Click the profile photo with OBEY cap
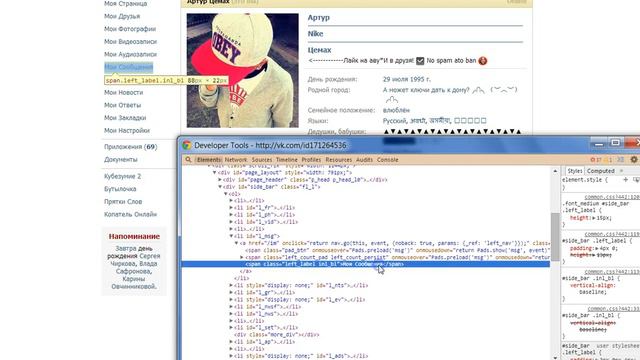 click(242, 70)
